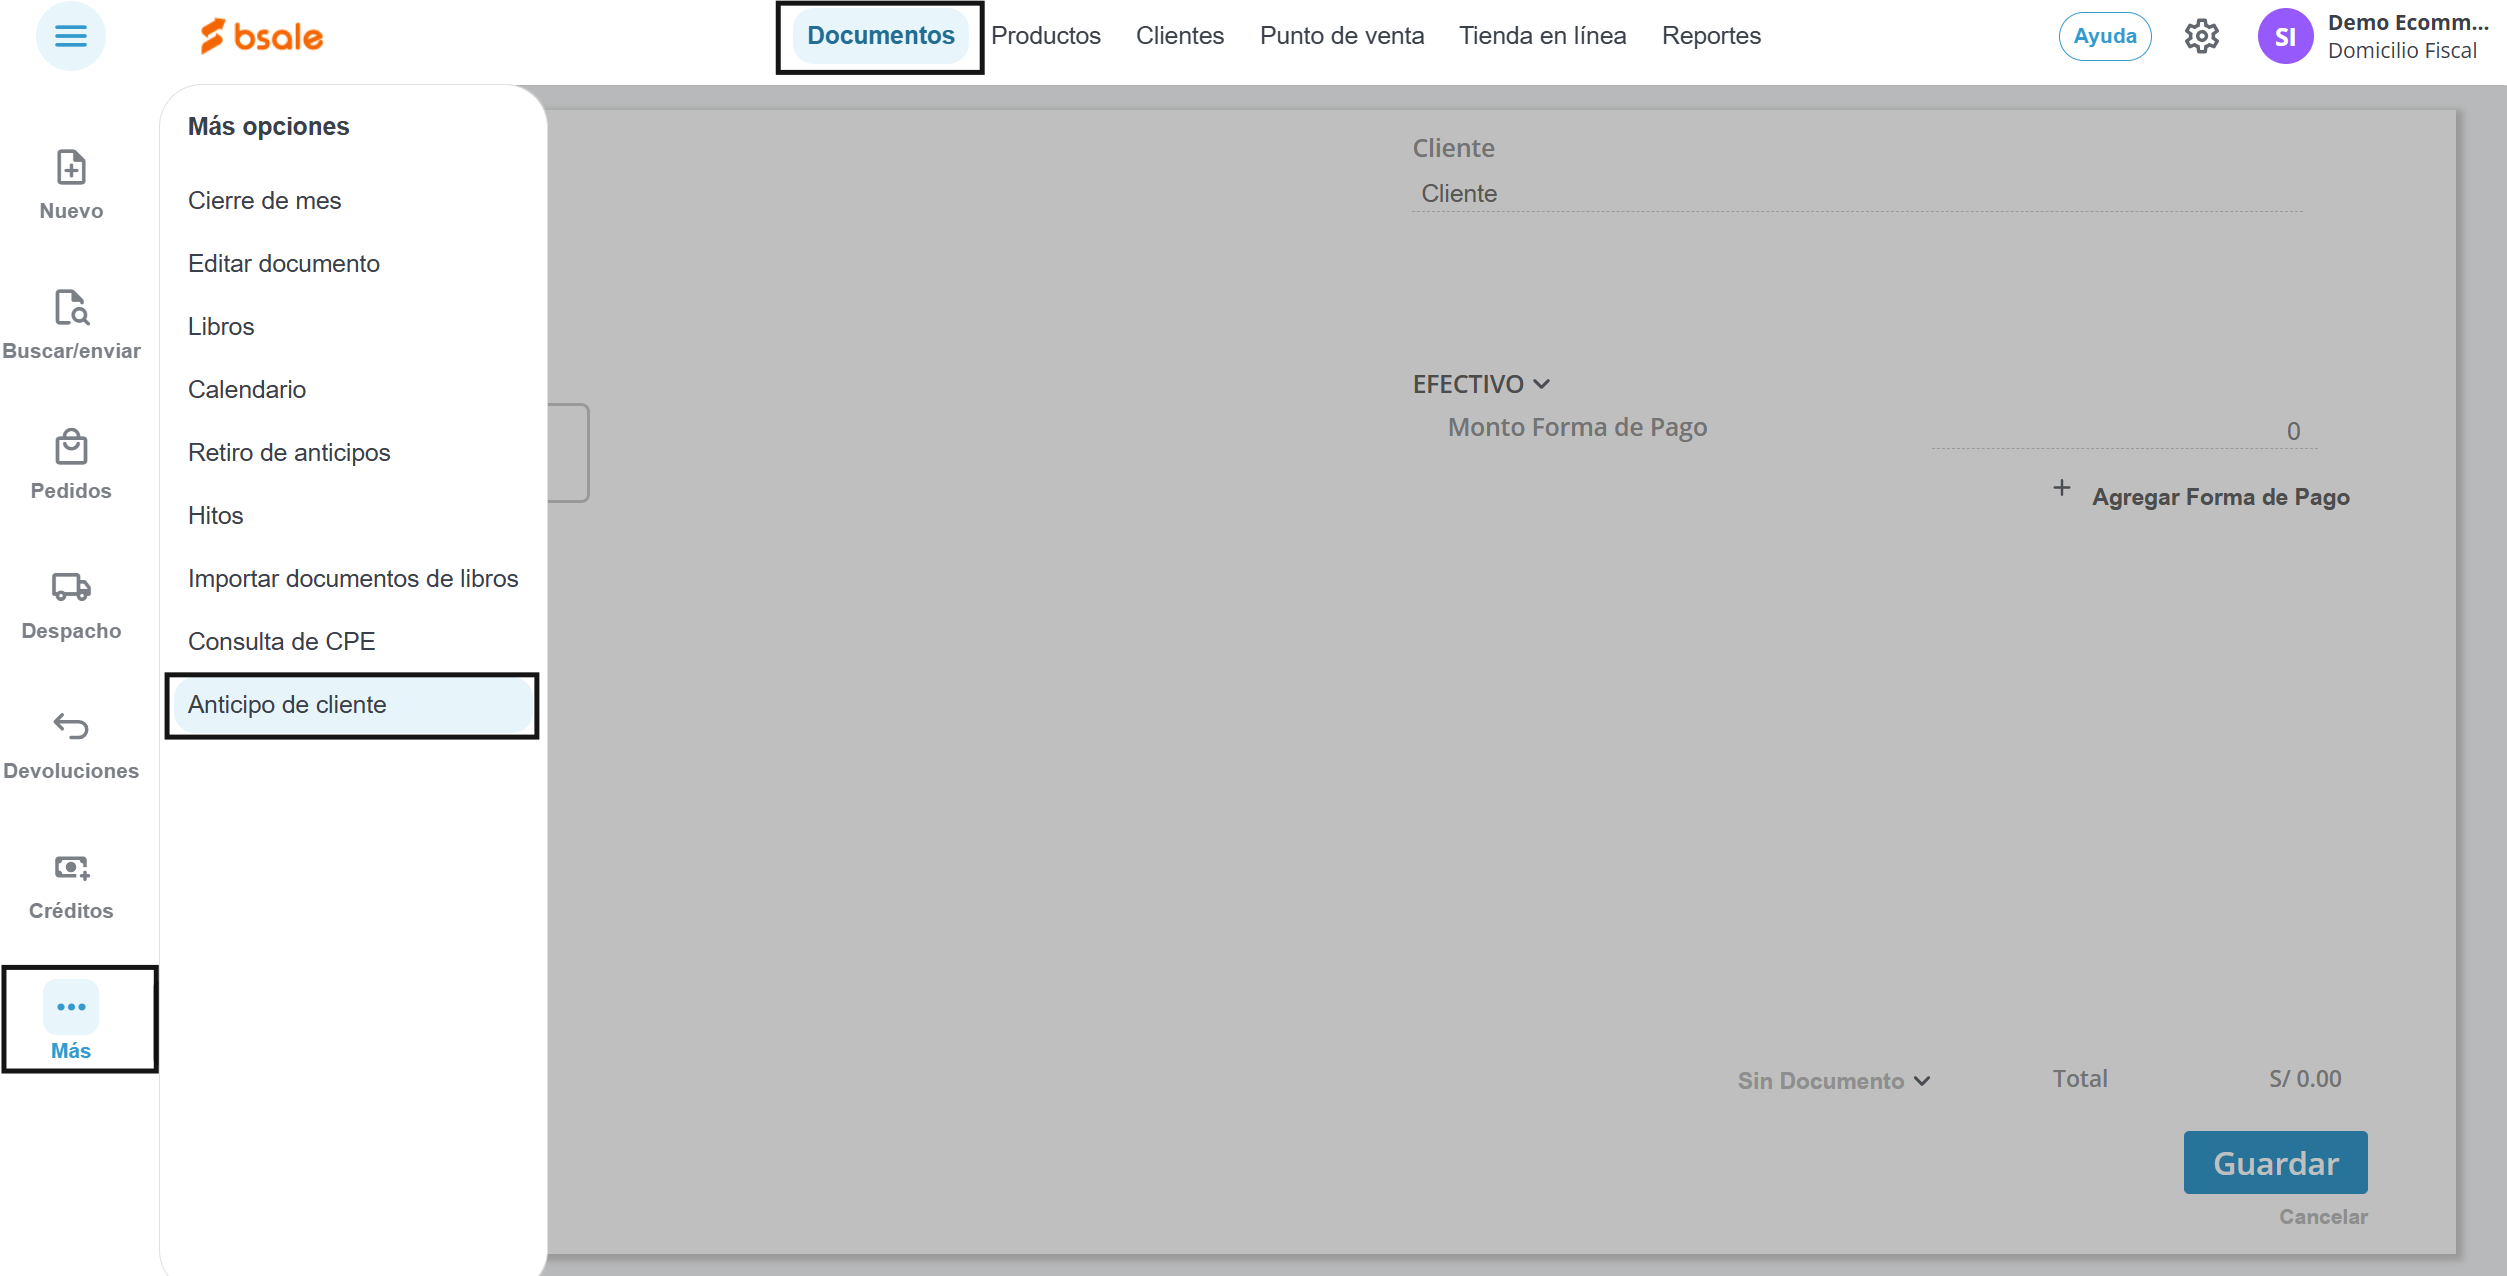Click Agregar Forma de Pago

(2219, 497)
